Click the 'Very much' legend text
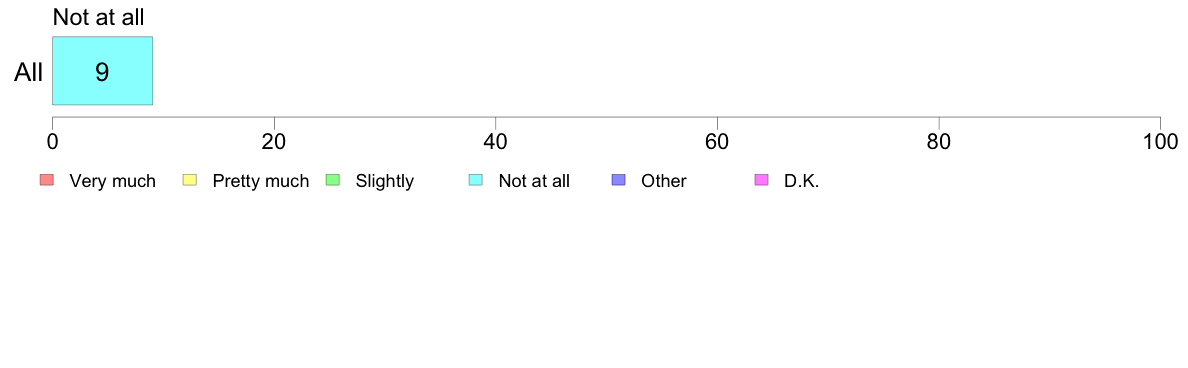This screenshot has width=1188, height=368. (112, 181)
